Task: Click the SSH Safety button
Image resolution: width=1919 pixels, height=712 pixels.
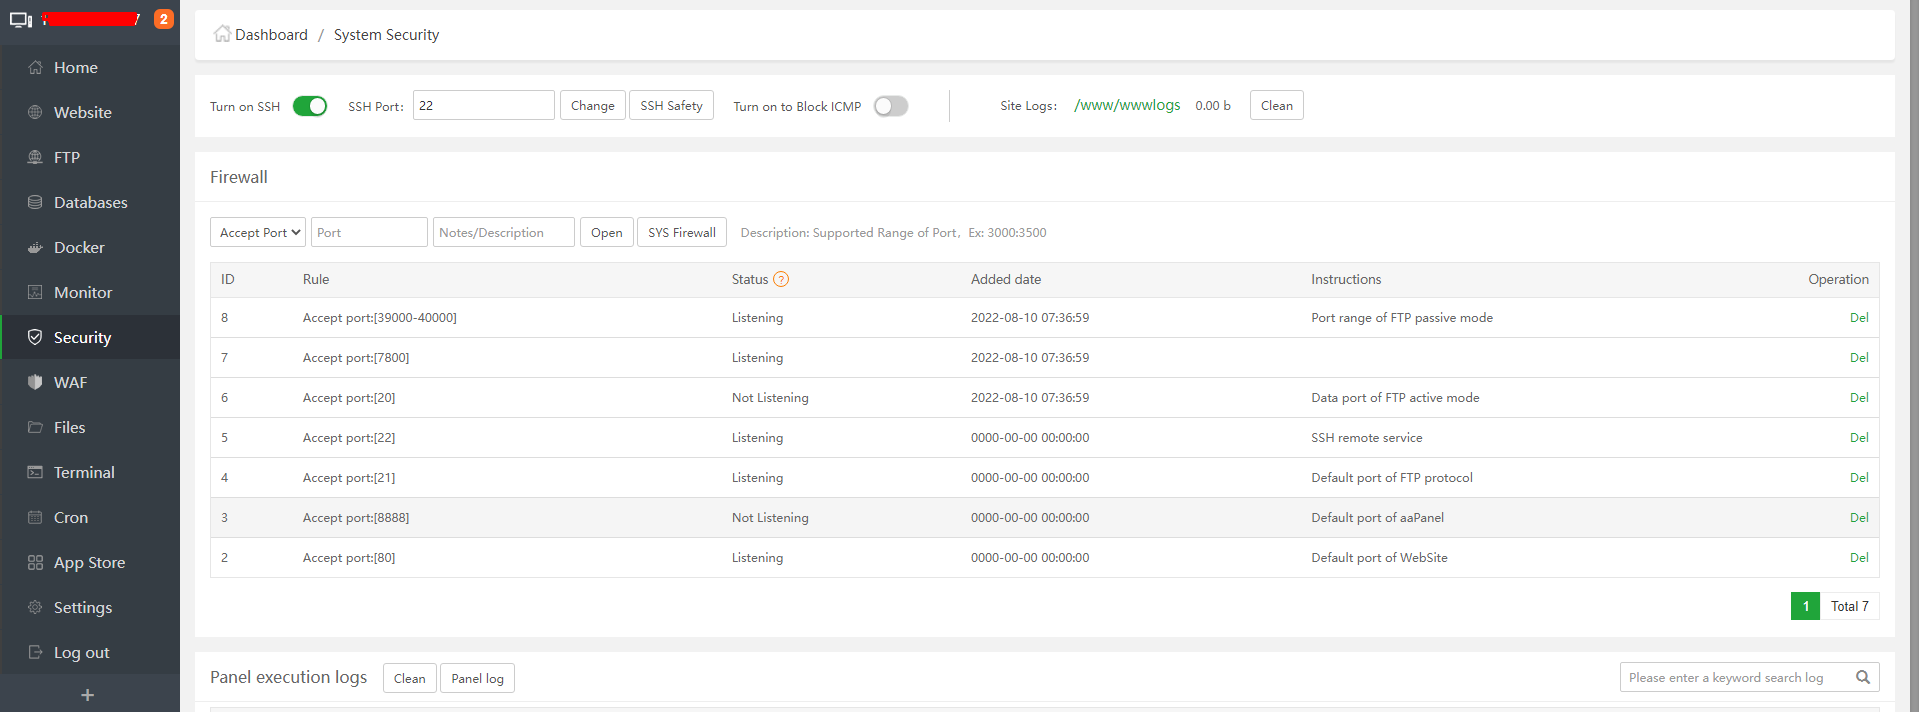Action: tap(671, 106)
